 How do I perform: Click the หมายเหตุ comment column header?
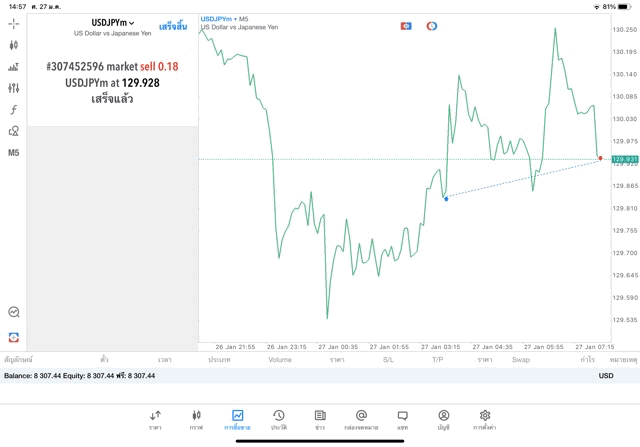point(623,360)
